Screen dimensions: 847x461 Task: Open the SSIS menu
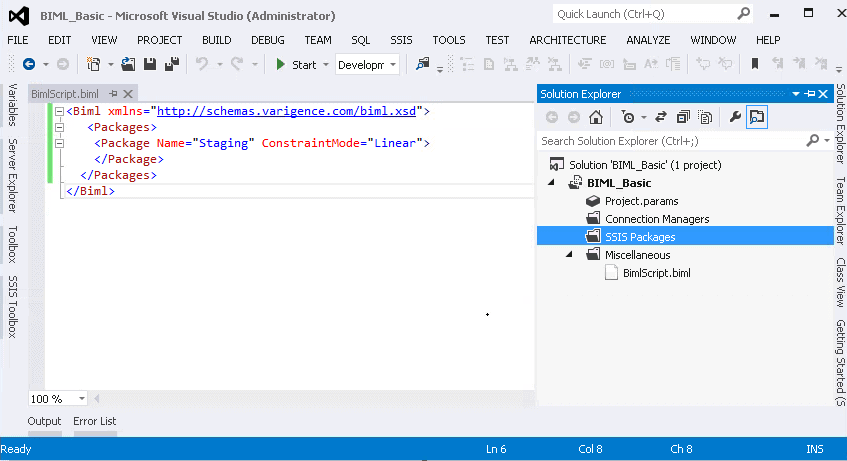[x=401, y=40]
